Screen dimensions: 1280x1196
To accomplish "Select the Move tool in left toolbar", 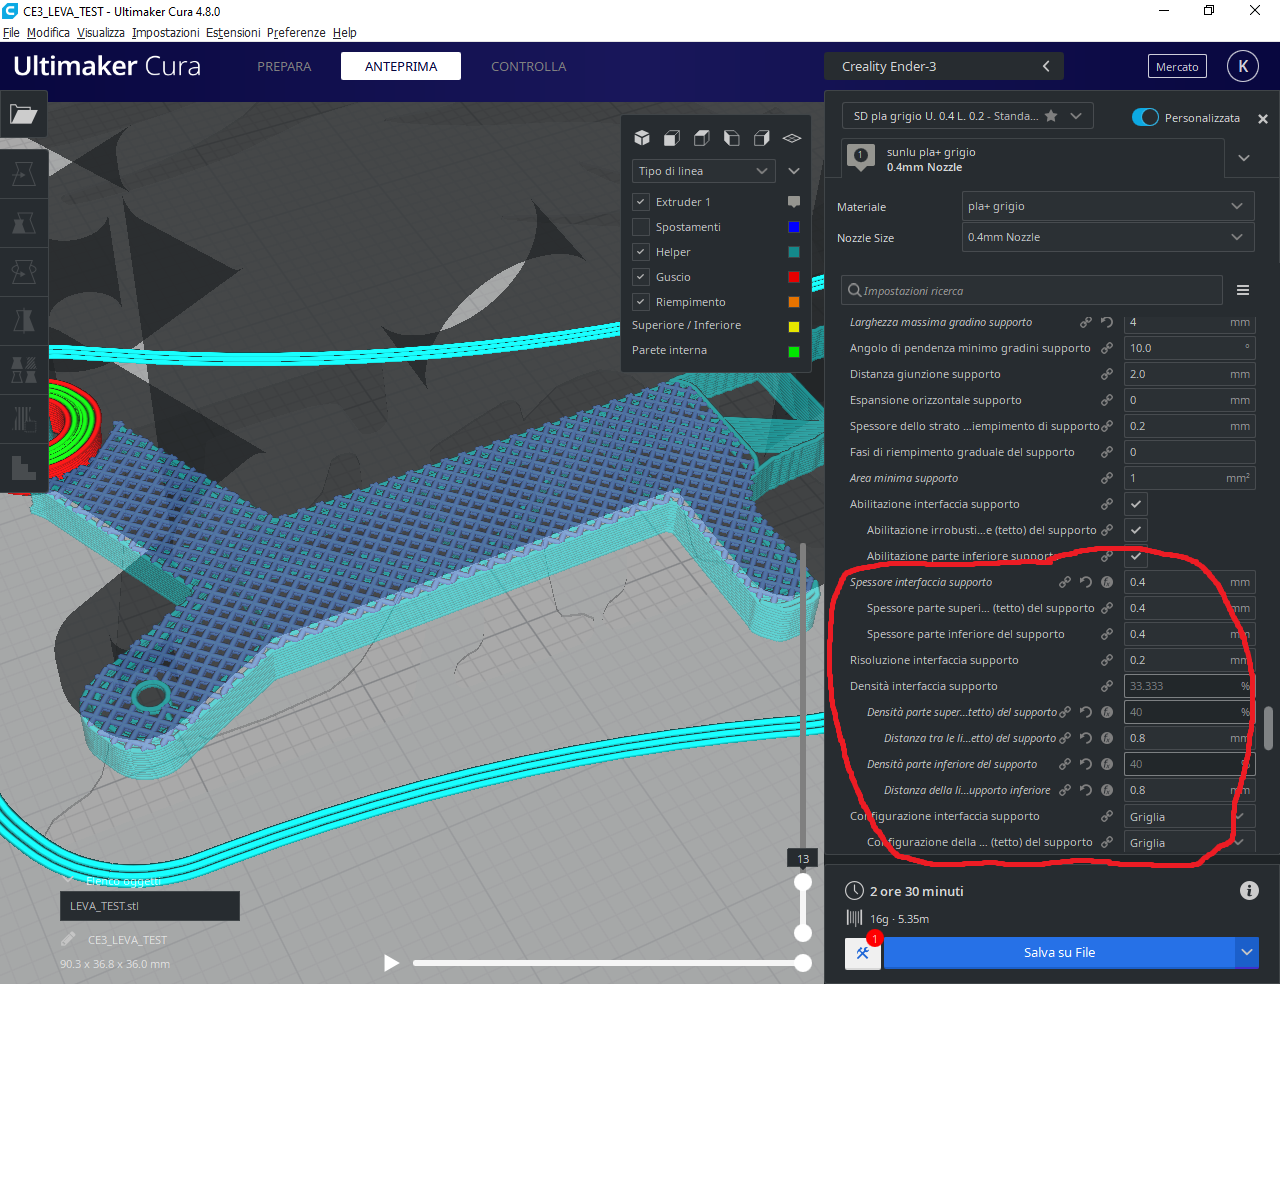I will (24, 174).
